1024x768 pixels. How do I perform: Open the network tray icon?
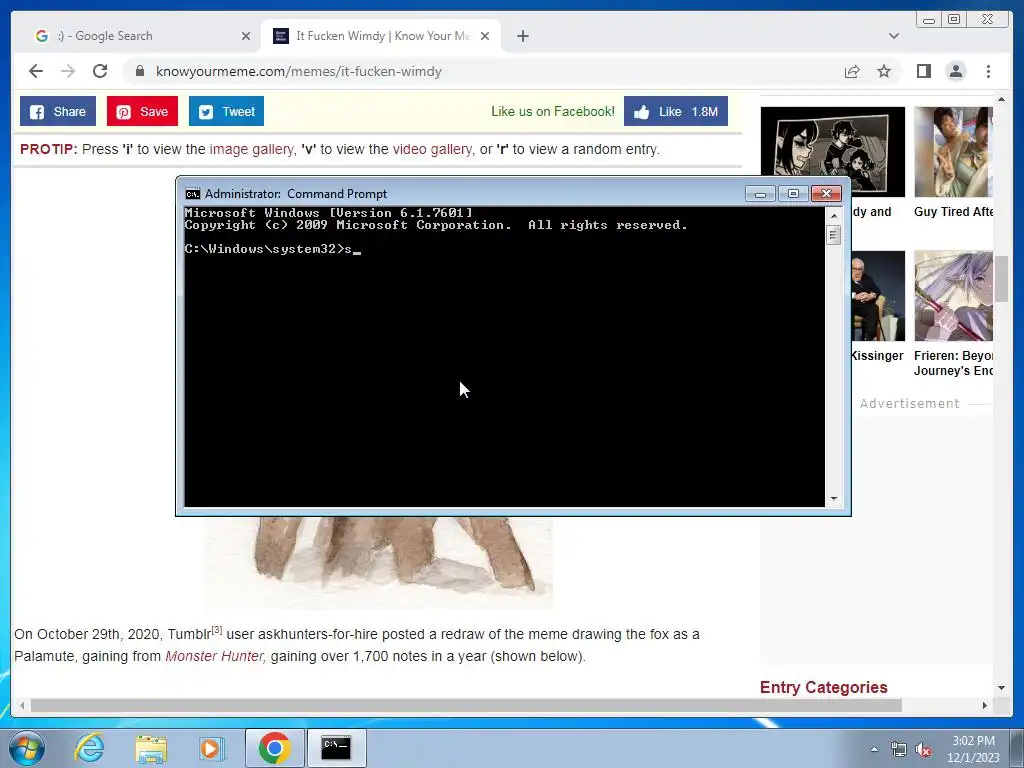coord(899,750)
